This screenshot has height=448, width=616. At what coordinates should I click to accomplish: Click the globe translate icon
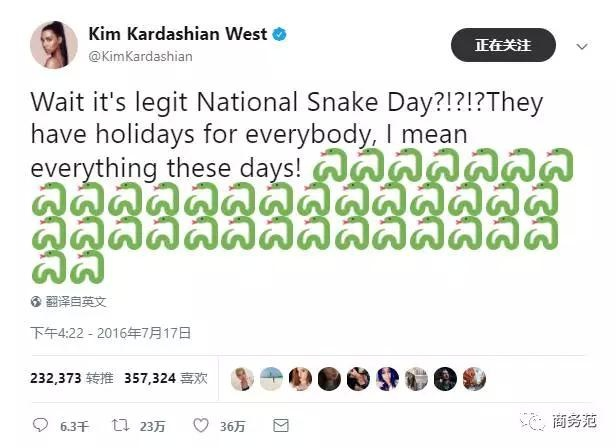36,302
